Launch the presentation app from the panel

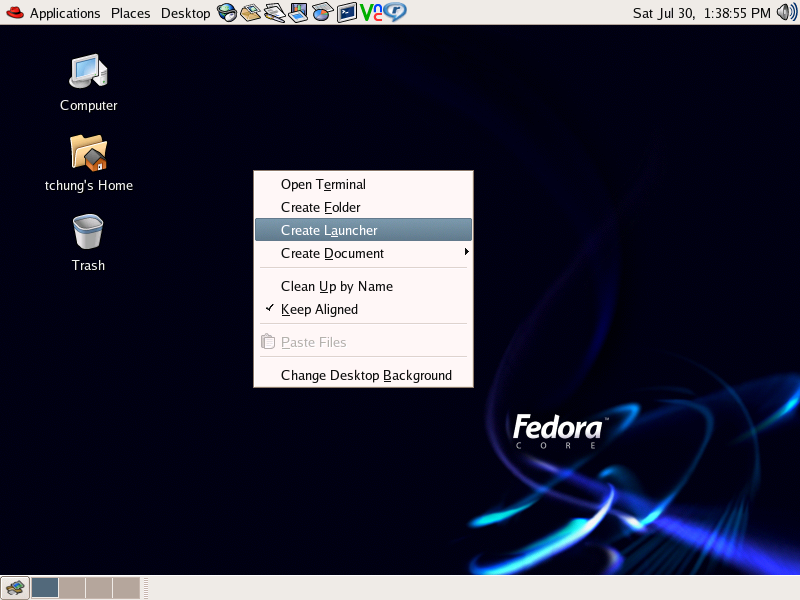coord(298,12)
